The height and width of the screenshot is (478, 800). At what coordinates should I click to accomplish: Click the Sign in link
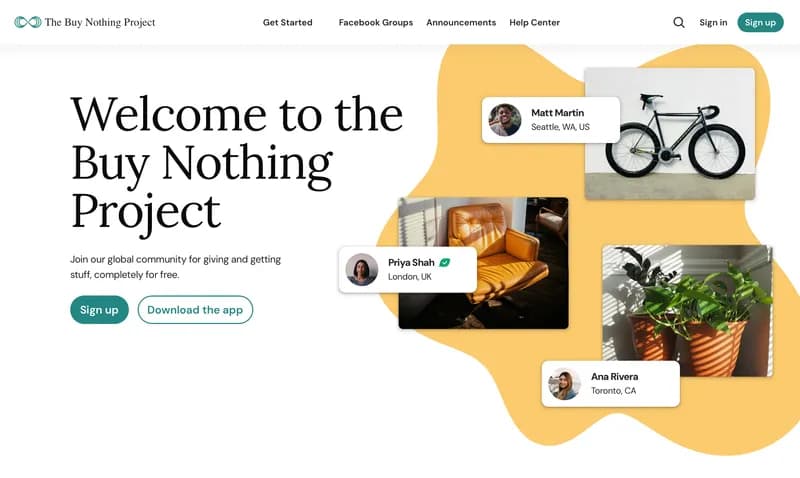coord(713,22)
